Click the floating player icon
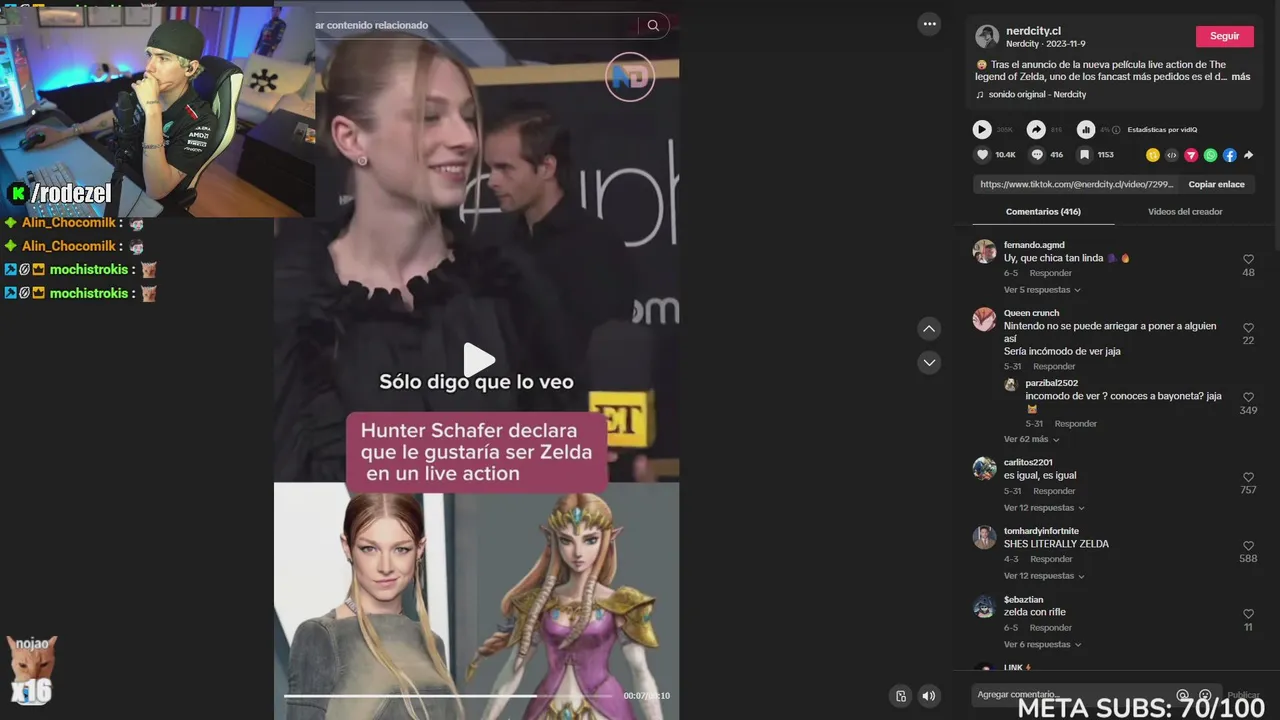Viewport: 1280px width, 720px height. pos(901,696)
